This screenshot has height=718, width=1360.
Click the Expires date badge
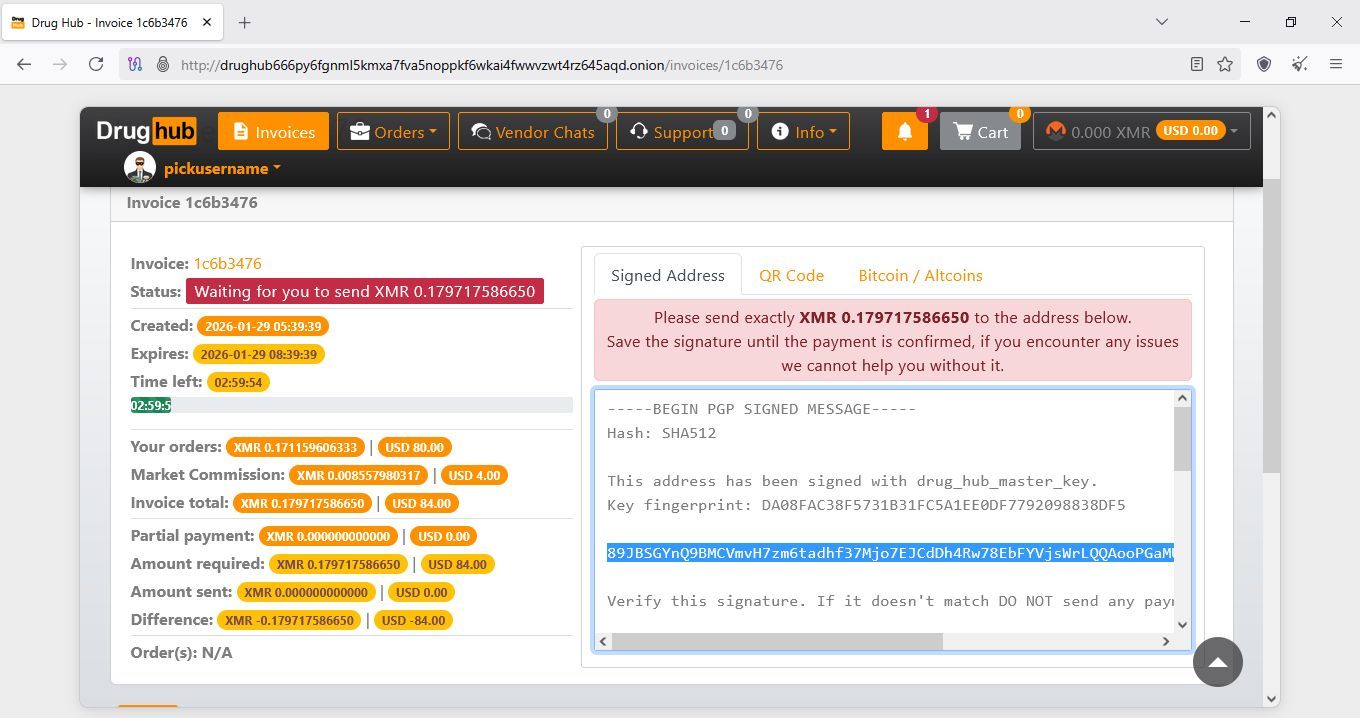(x=259, y=354)
